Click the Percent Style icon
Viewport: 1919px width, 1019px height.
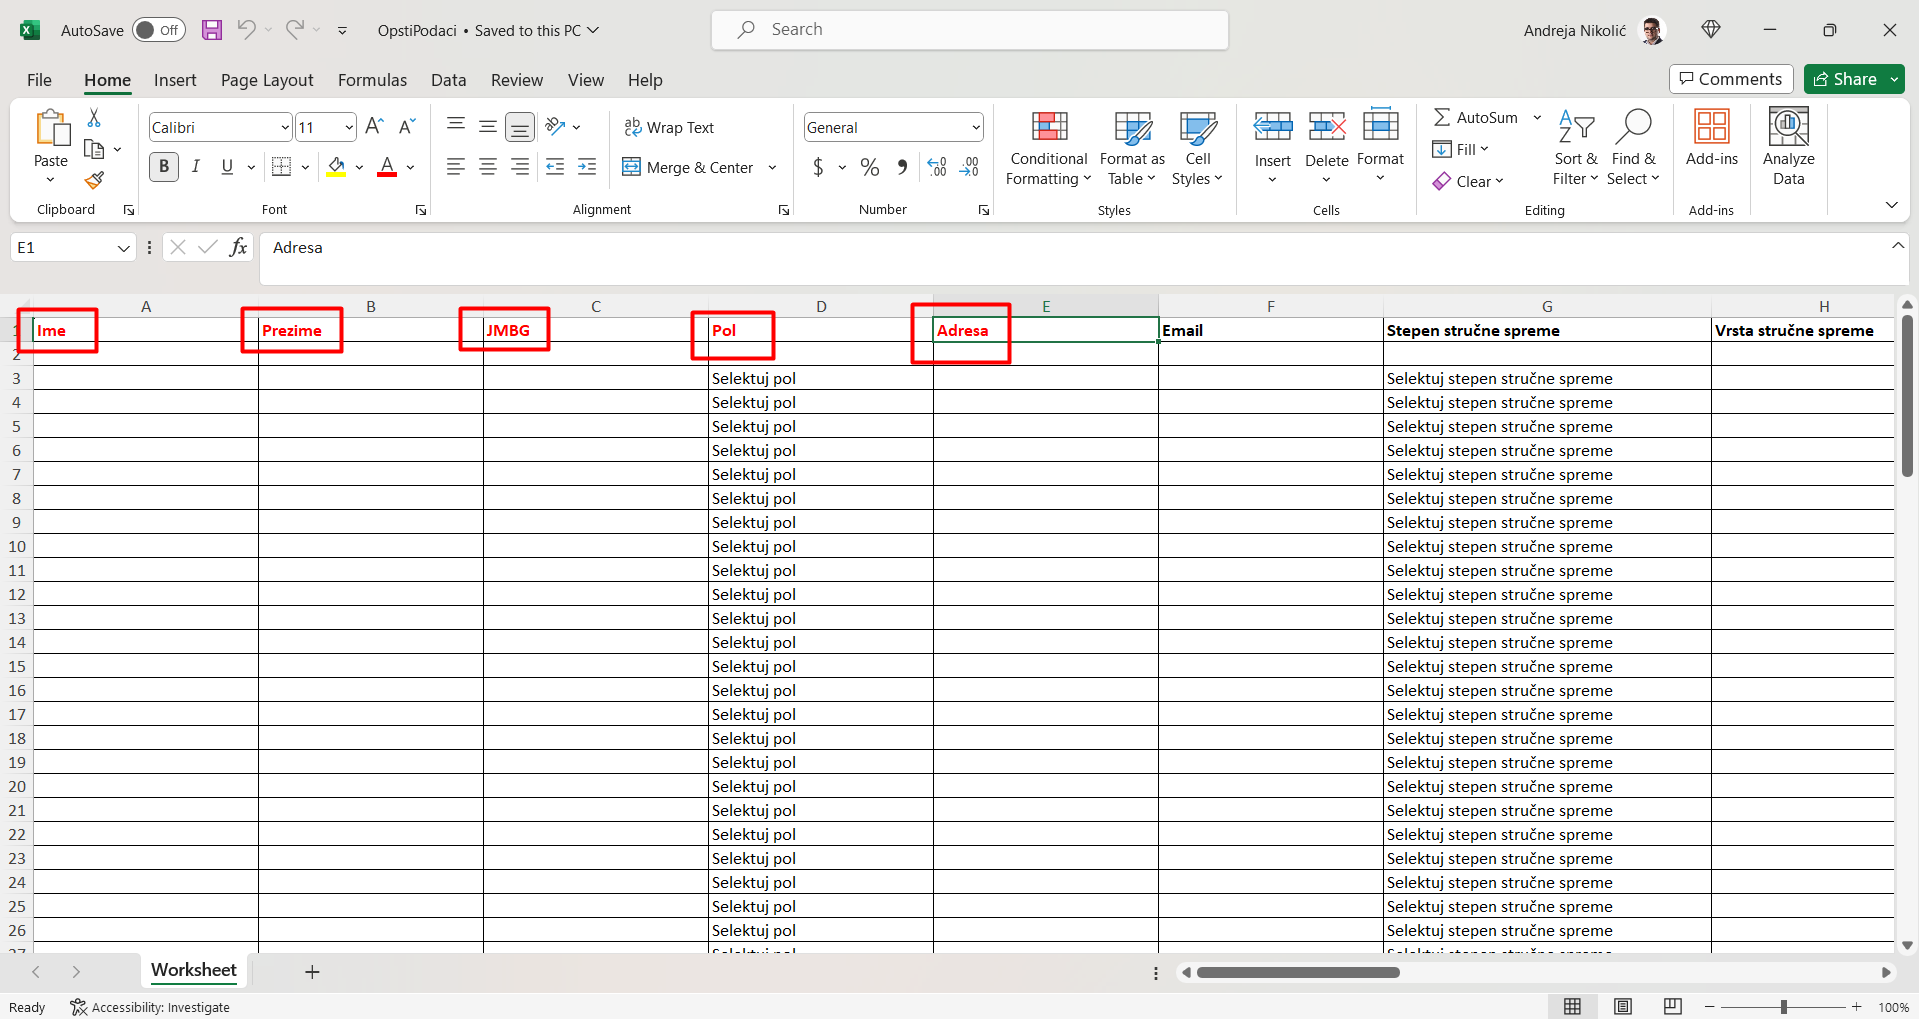coord(870,167)
